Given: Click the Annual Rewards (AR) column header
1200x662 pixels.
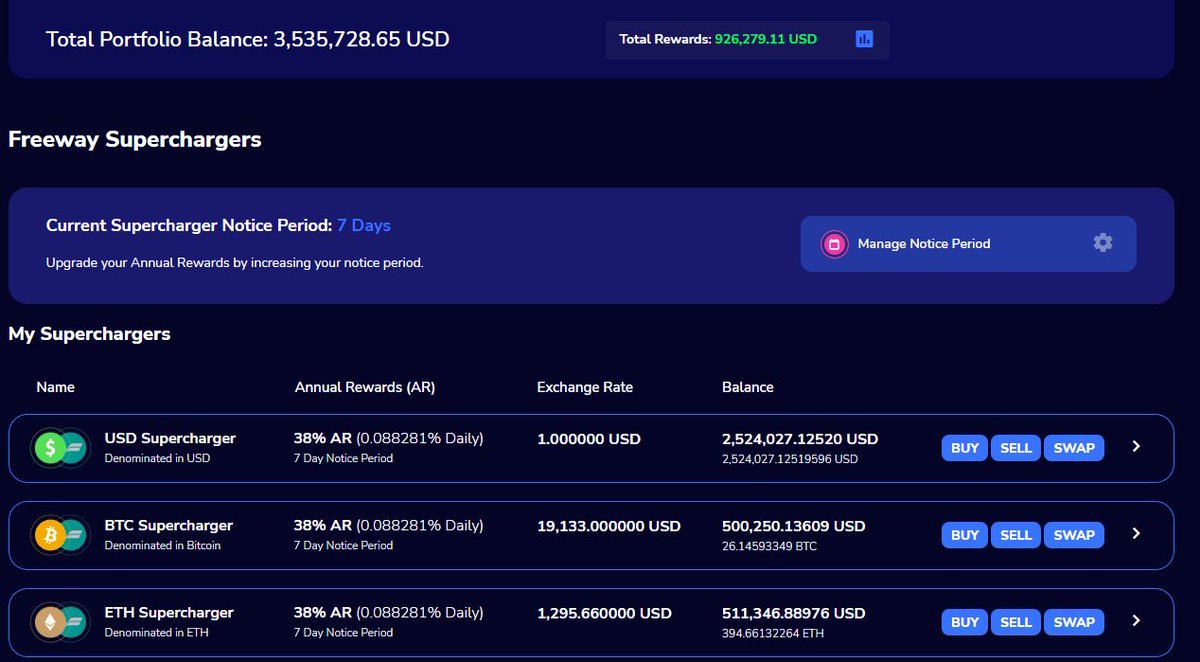Looking at the screenshot, I should 365,387.
